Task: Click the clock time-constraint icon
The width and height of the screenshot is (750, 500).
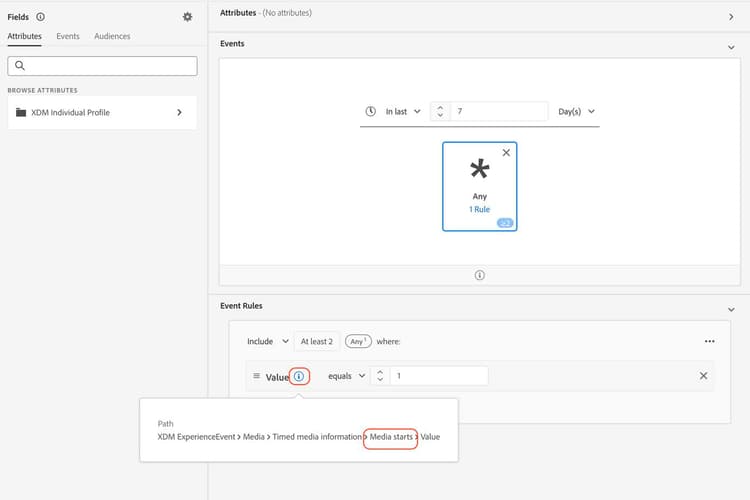Action: click(371, 111)
